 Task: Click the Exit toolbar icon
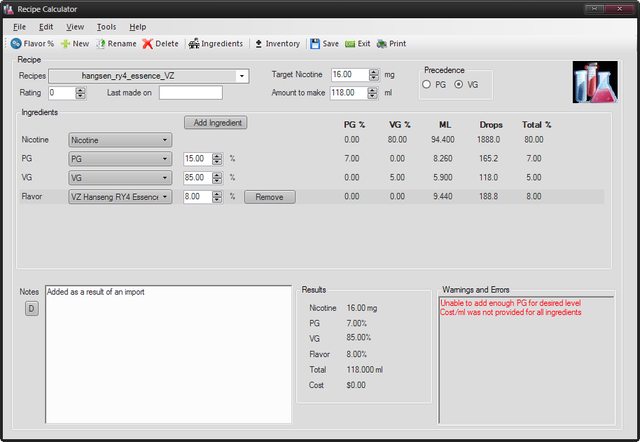coord(350,44)
